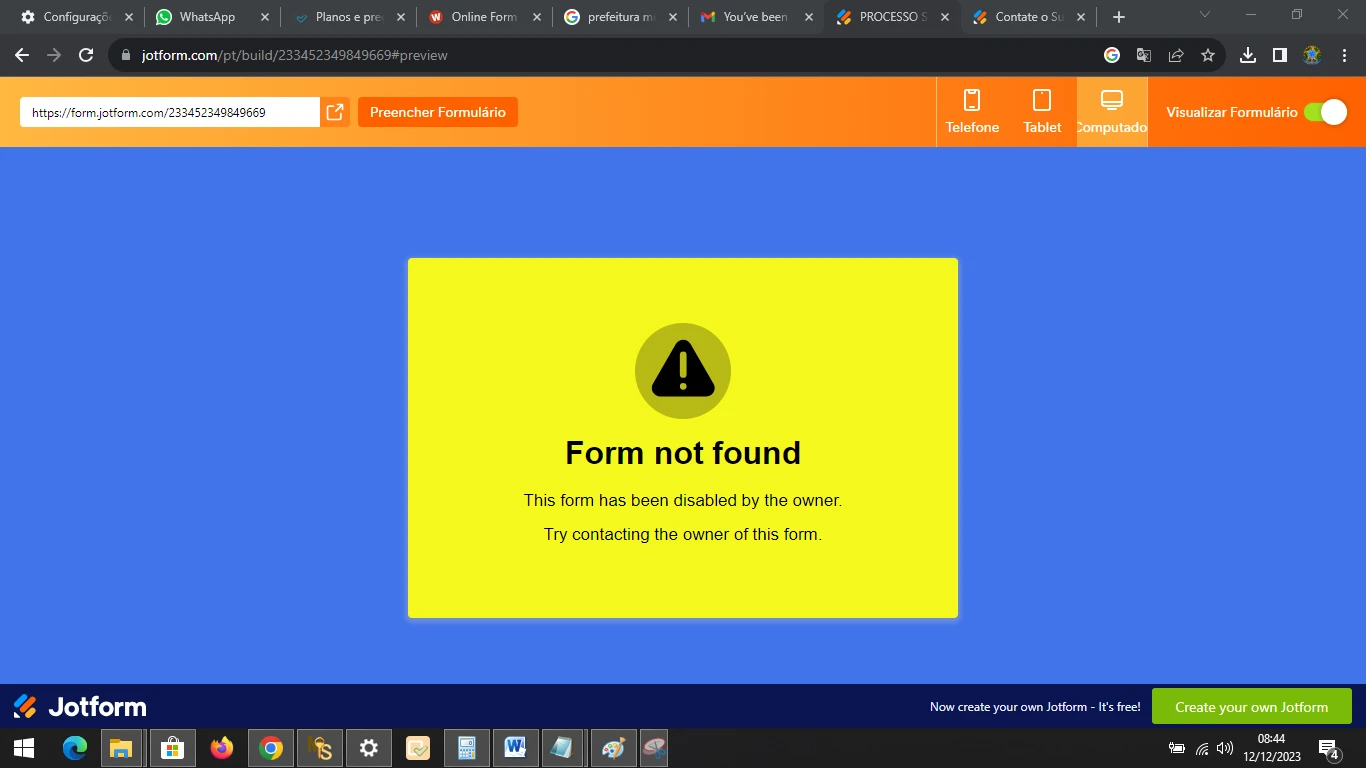Open the Chrome three-dot menu

coord(1343,55)
